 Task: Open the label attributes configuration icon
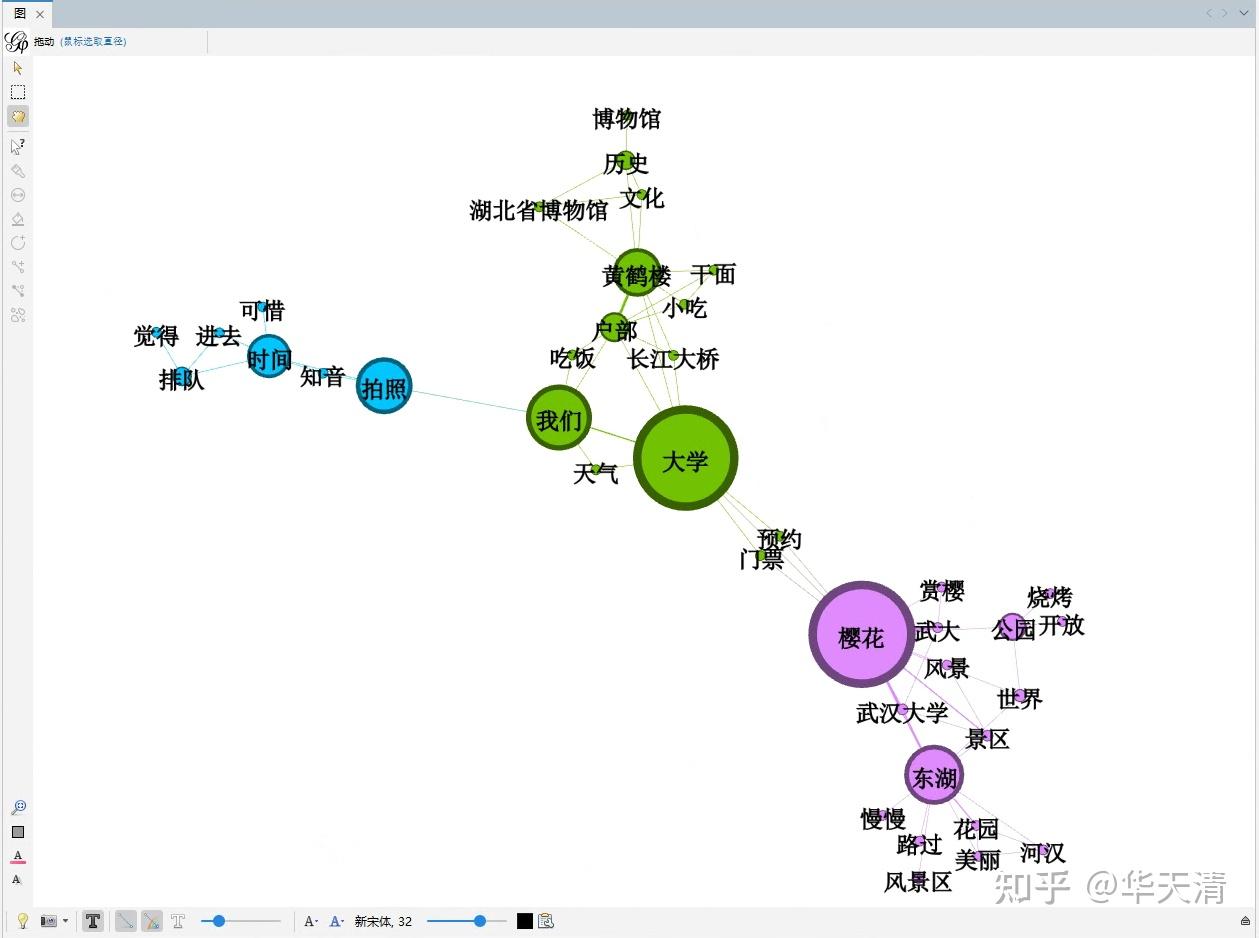point(545,921)
